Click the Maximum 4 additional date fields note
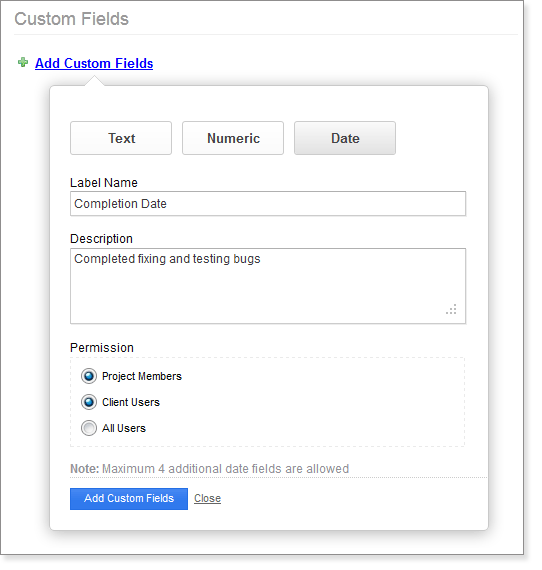The width and height of the screenshot is (542, 570). pos(209,469)
